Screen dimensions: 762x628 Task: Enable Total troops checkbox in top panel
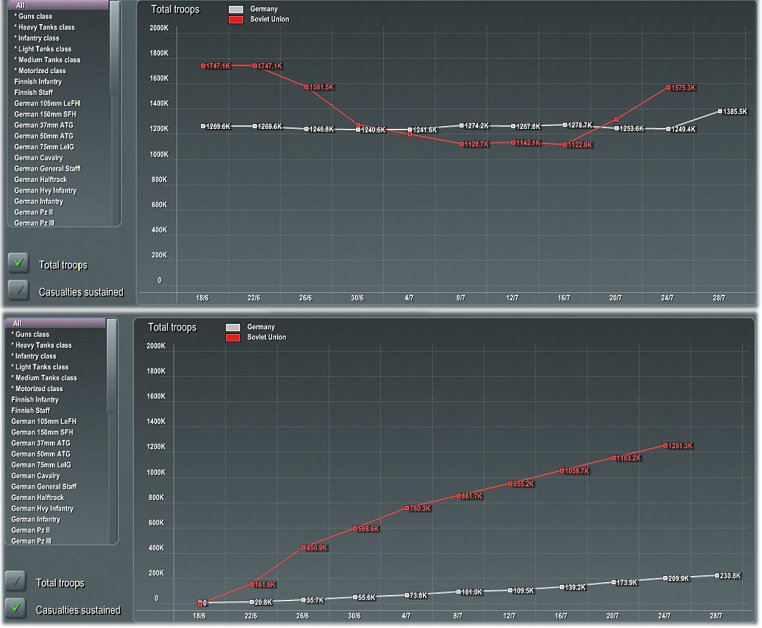[x=18, y=263]
